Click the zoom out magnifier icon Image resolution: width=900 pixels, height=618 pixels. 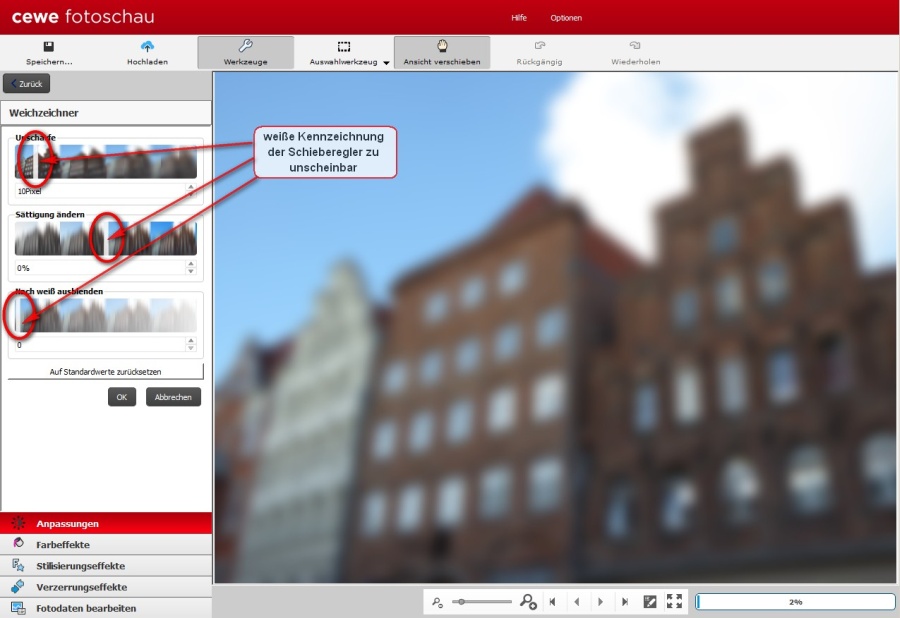click(x=437, y=602)
